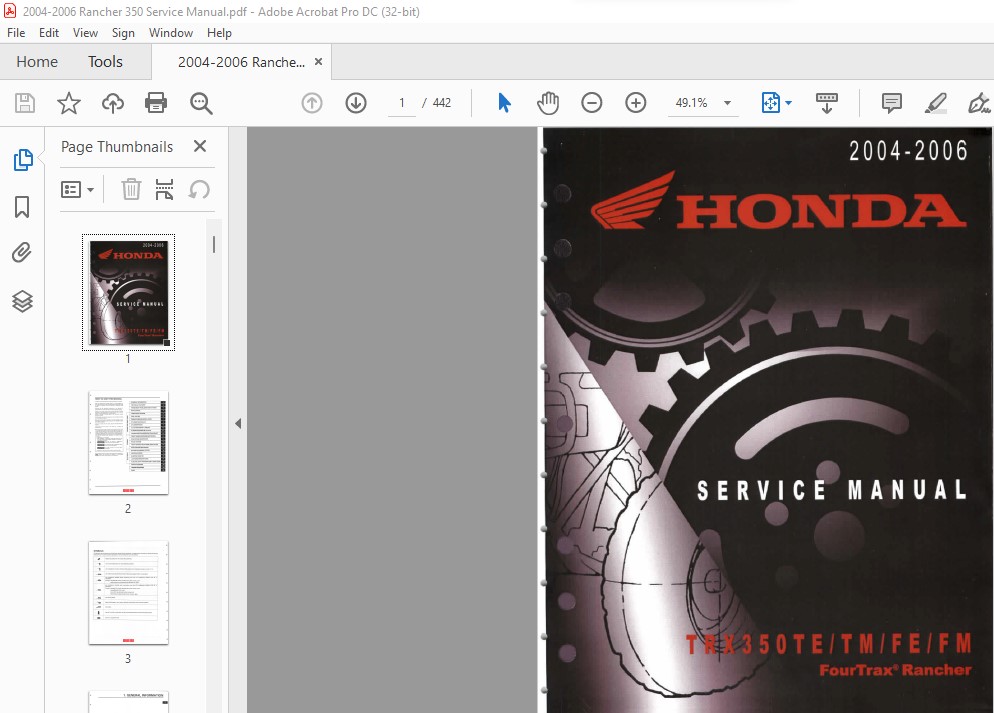Zoom in with the plus button

(635, 103)
